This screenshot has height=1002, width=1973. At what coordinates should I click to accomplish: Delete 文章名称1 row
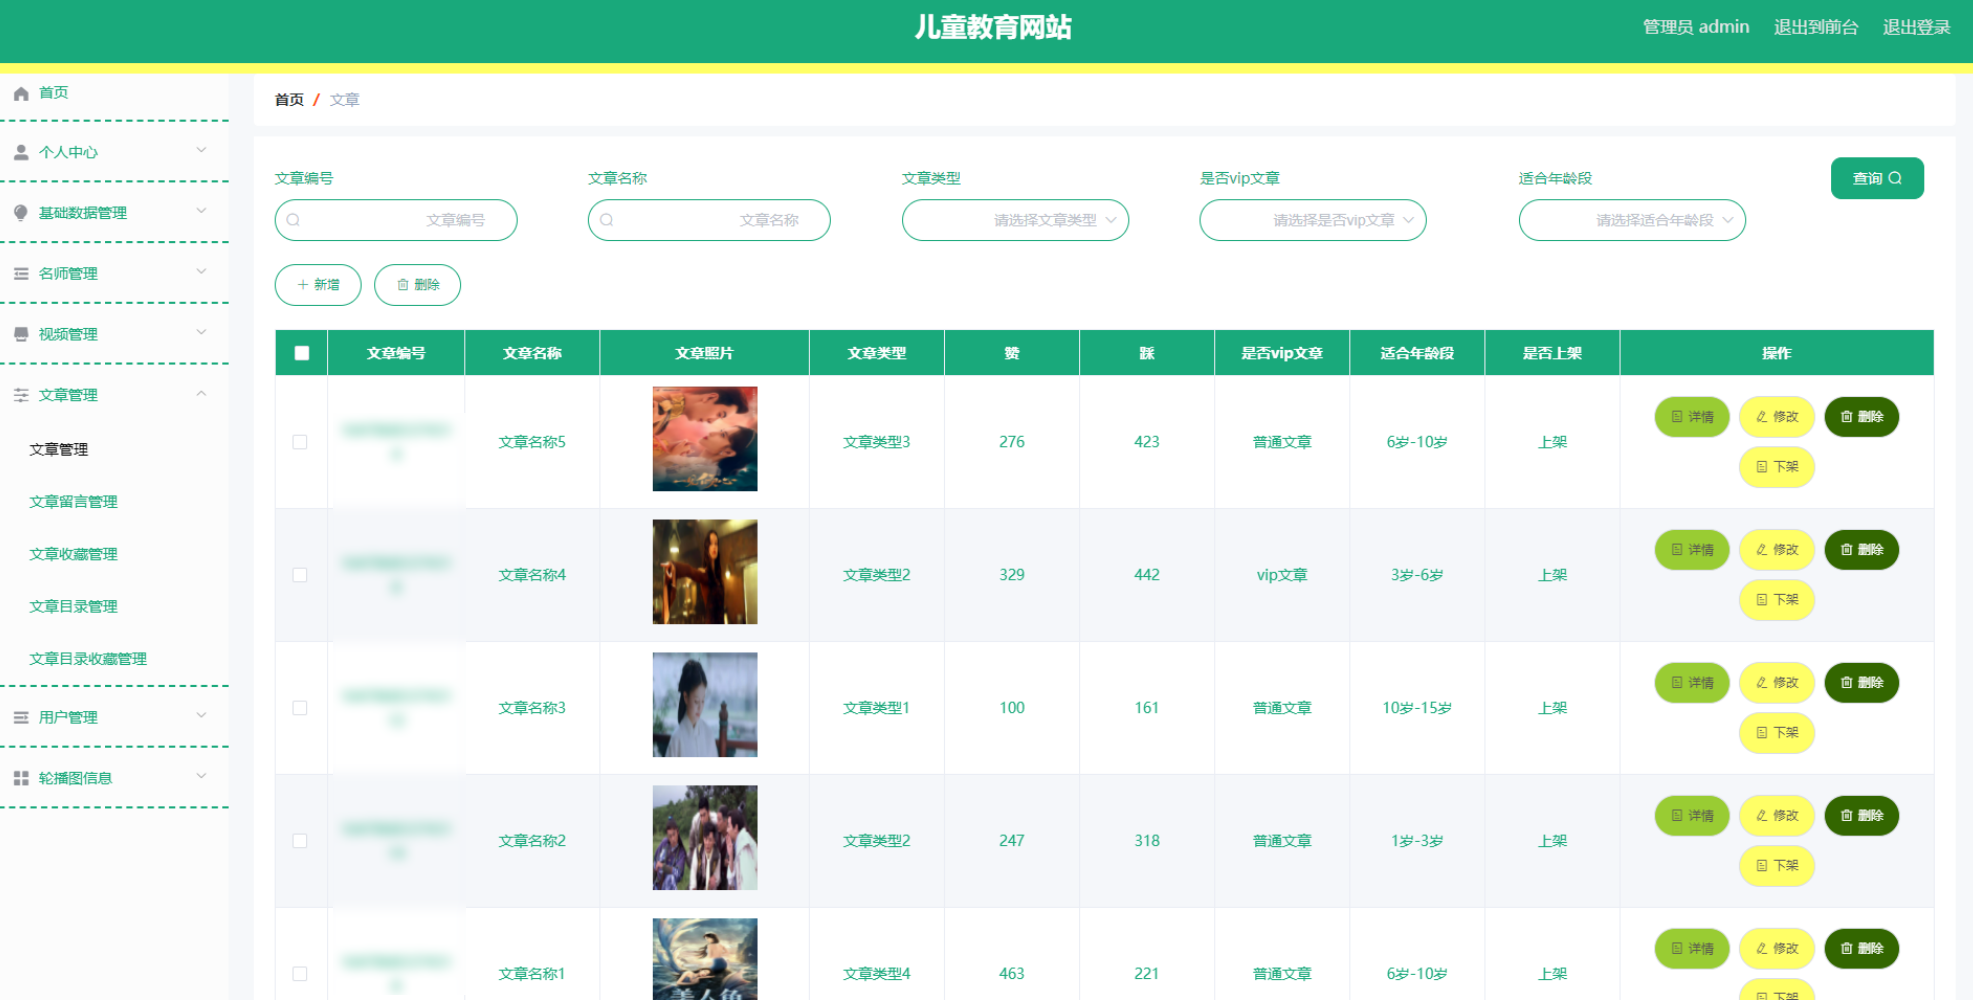[x=1862, y=949]
